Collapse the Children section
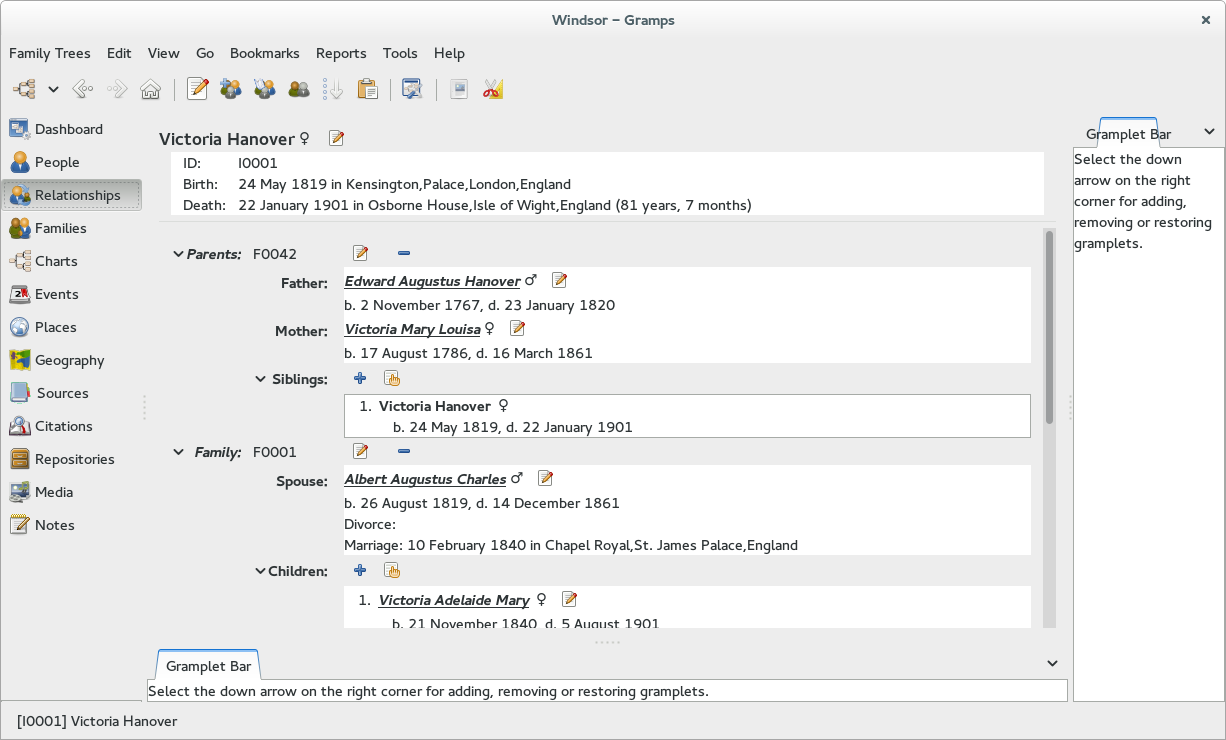 click(x=261, y=571)
